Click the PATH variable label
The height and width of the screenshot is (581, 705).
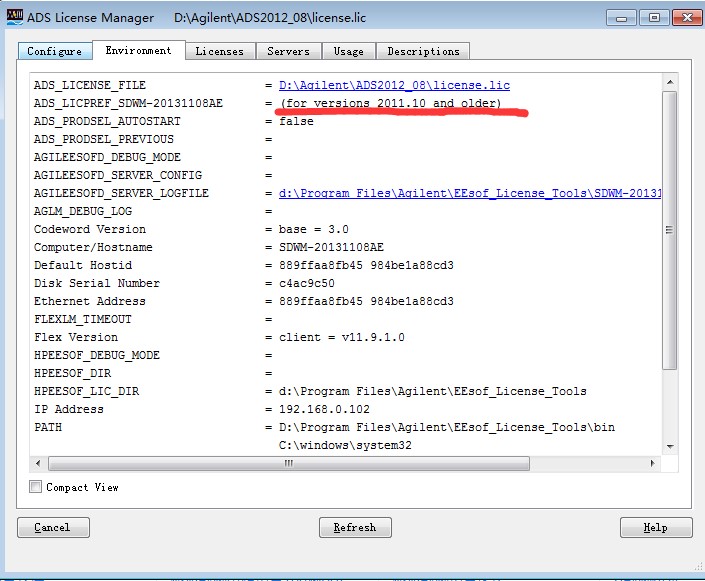click(48, 427)
